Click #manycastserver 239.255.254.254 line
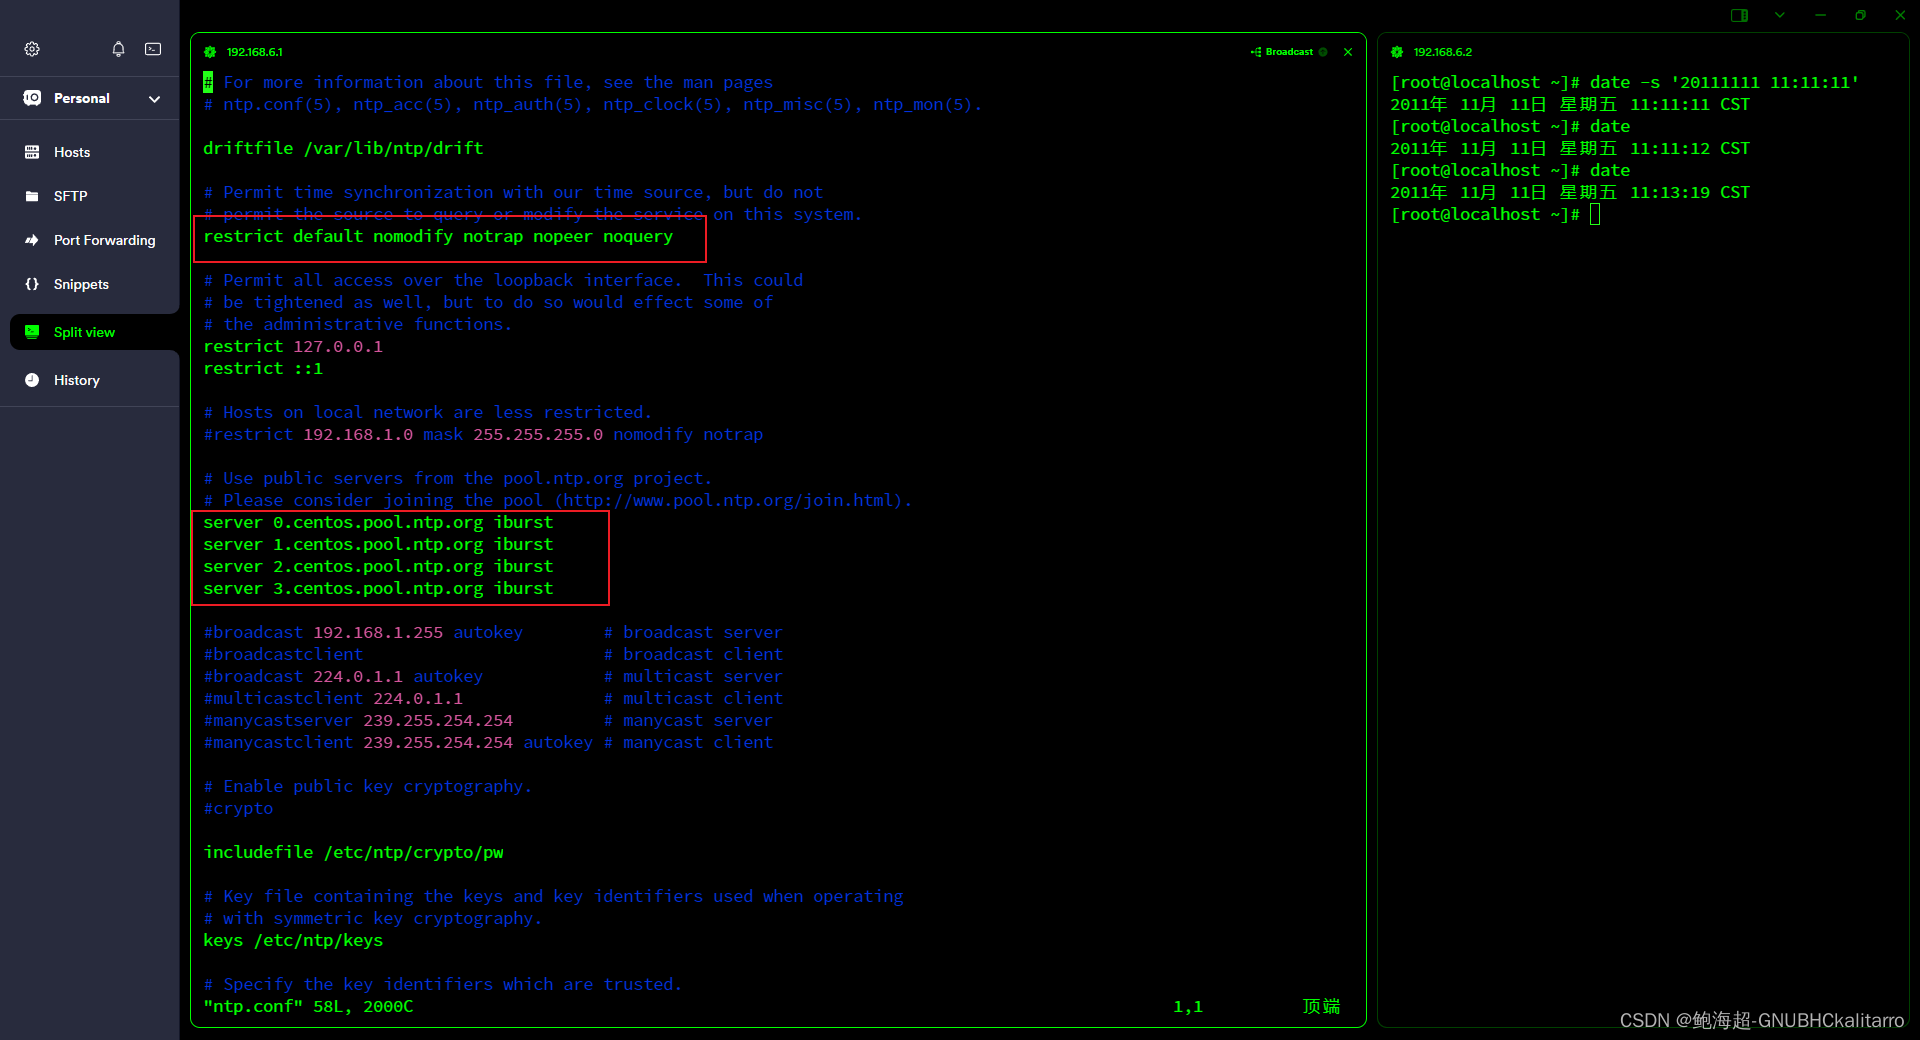The height and width of the screenshot is (1040, 1920). pyautogui.click(x=358, y=720)
